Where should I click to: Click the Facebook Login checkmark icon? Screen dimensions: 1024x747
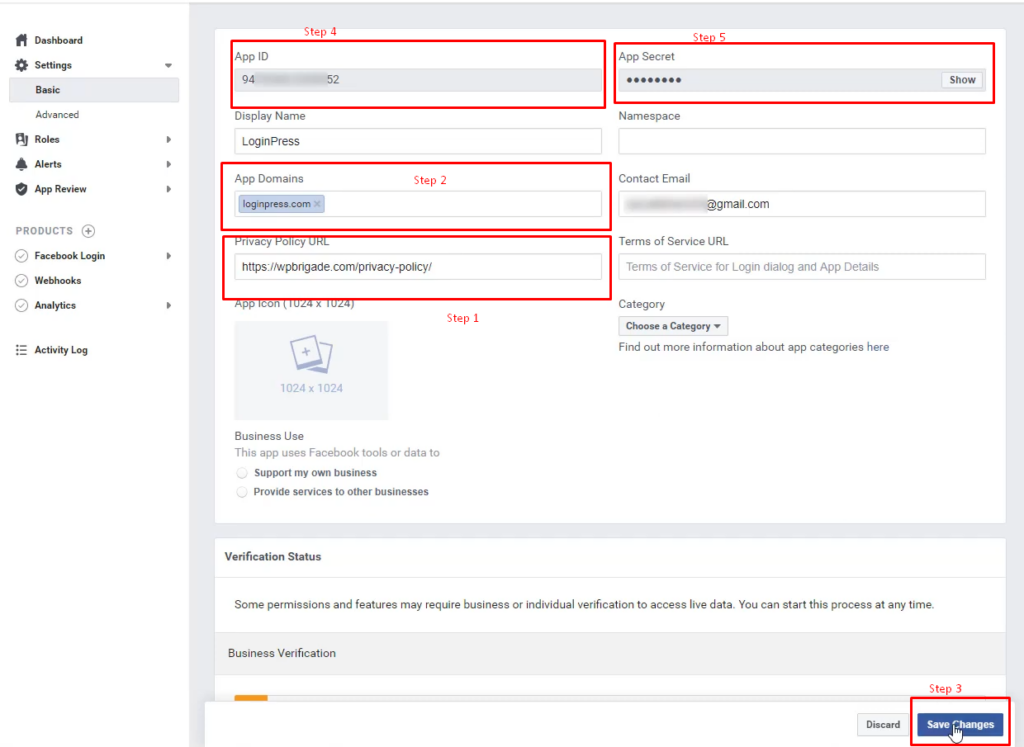pos(22,256)
